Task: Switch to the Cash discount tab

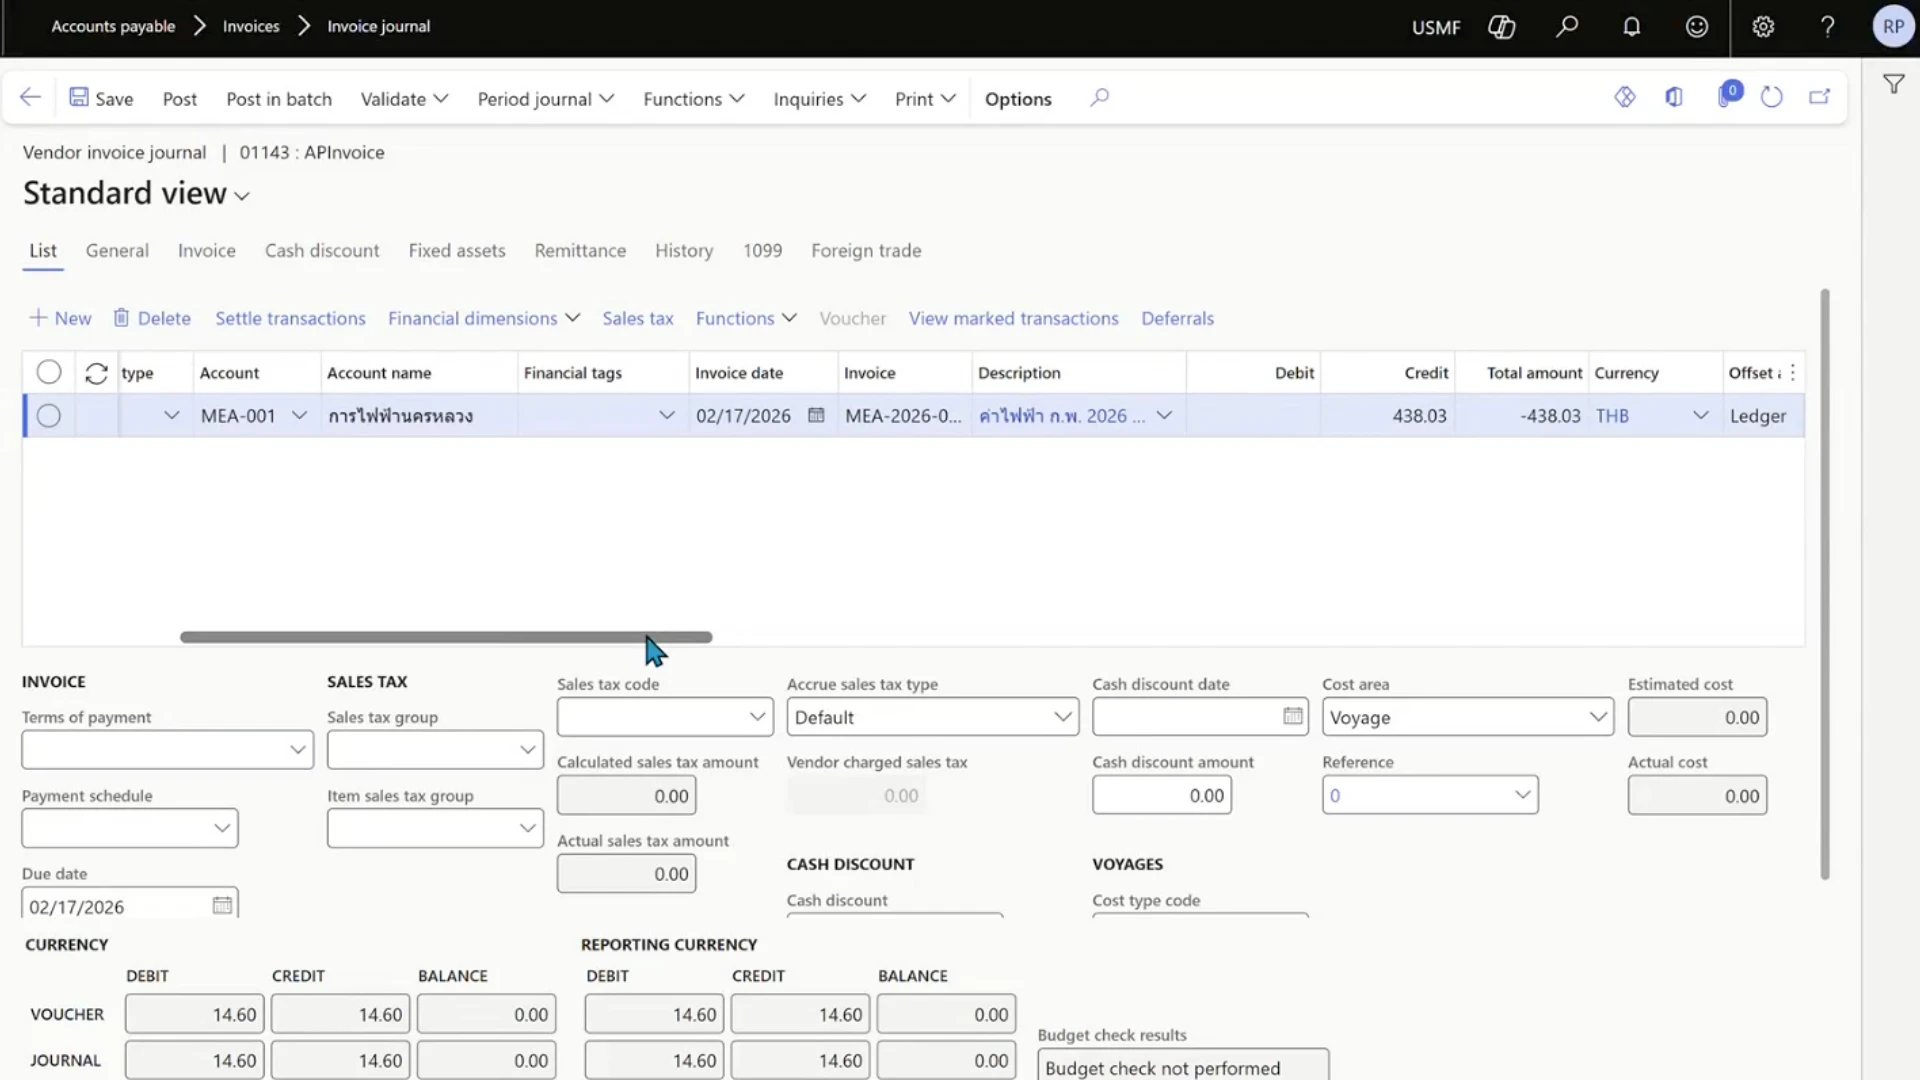Action: 322,251
